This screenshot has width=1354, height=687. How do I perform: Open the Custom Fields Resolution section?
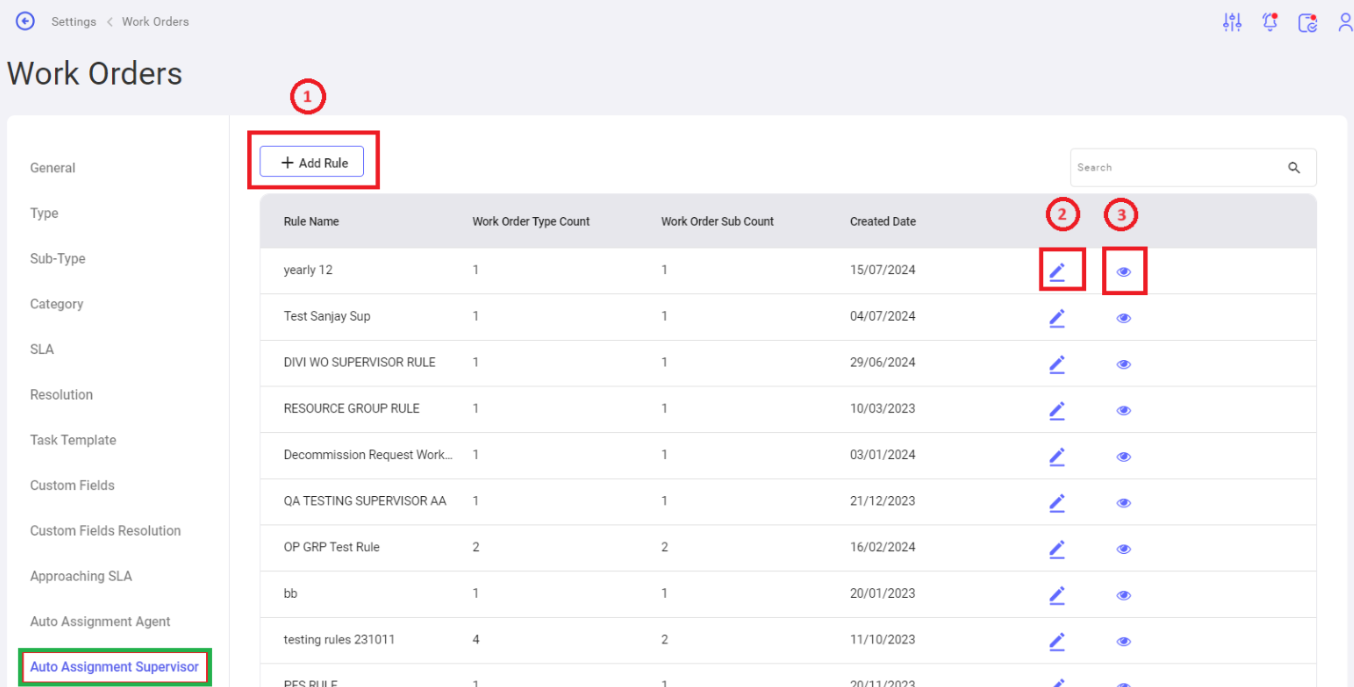coord(105,531)
